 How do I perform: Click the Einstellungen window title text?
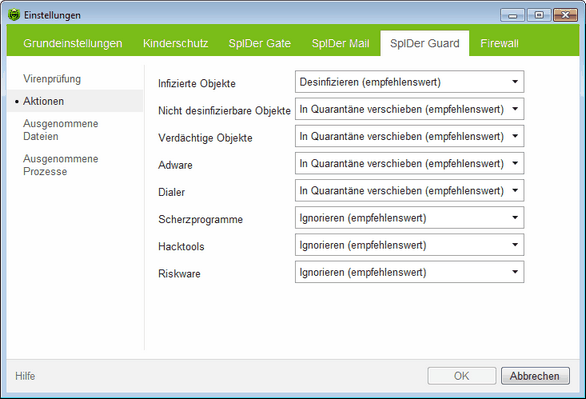[x=52, y=15]
